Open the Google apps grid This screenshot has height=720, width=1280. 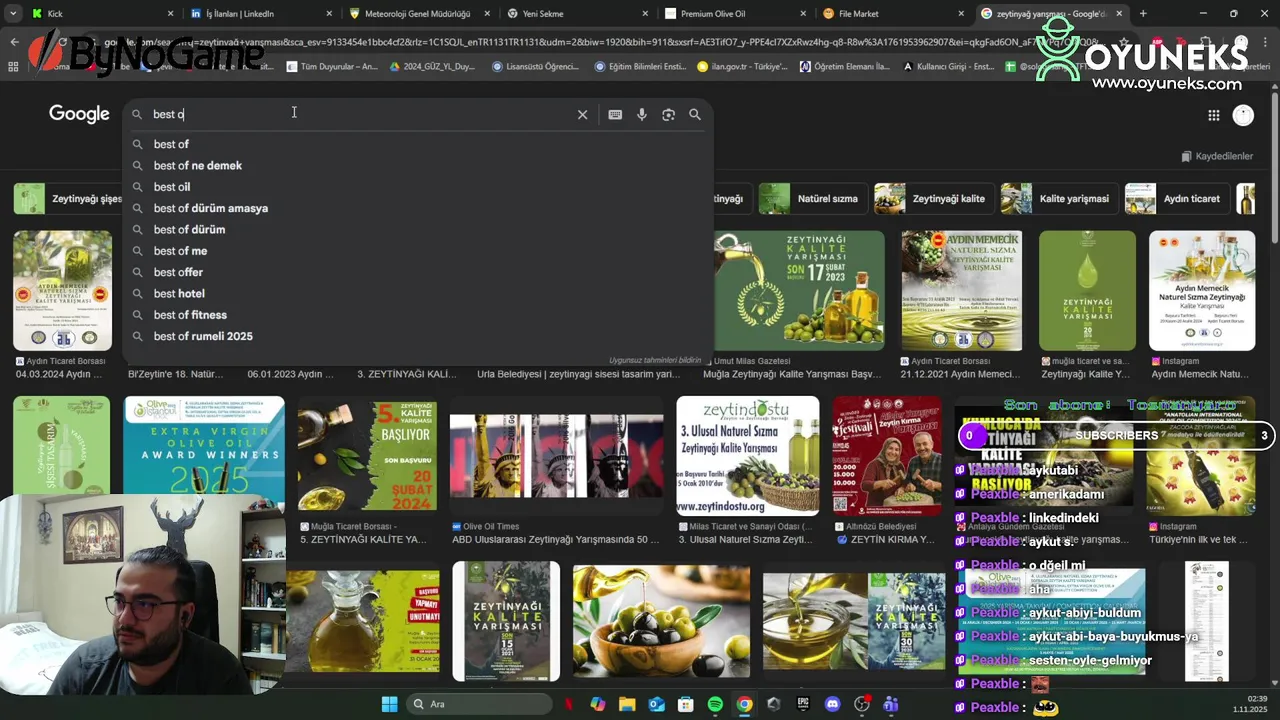click(x=1214, y=115)
